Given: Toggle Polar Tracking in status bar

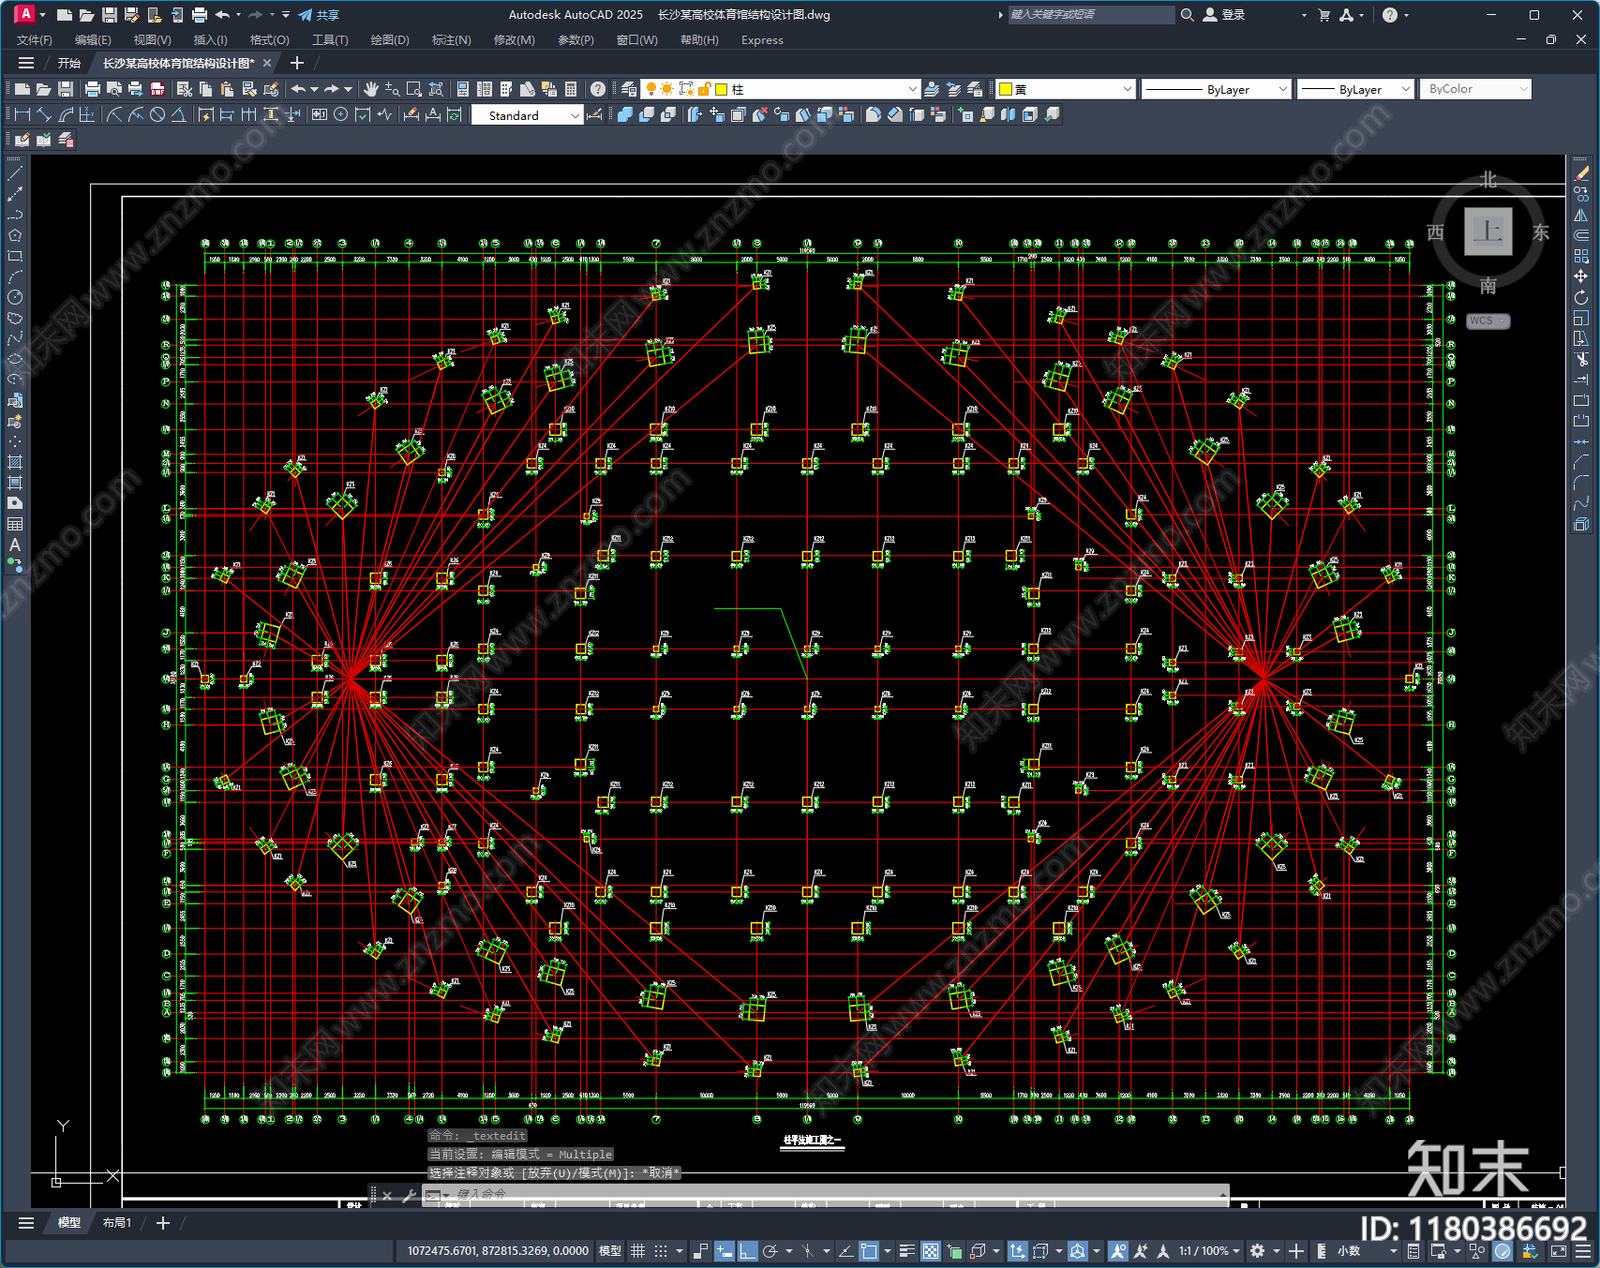Looking at the screenshot, I should point(769,1251).
